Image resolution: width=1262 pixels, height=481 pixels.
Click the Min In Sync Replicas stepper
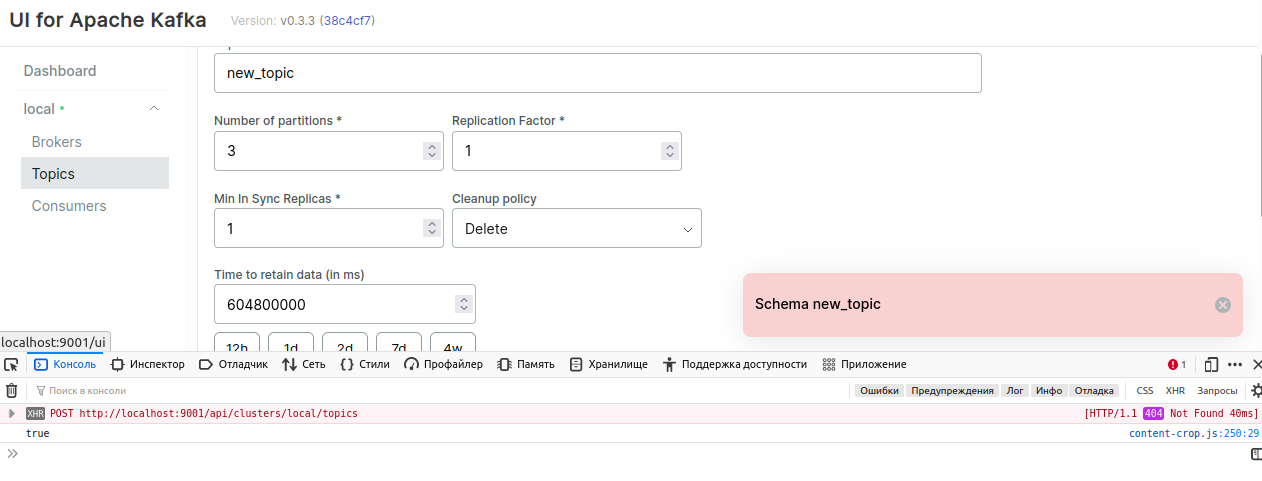pyautogui.click(x=431, y=228)
